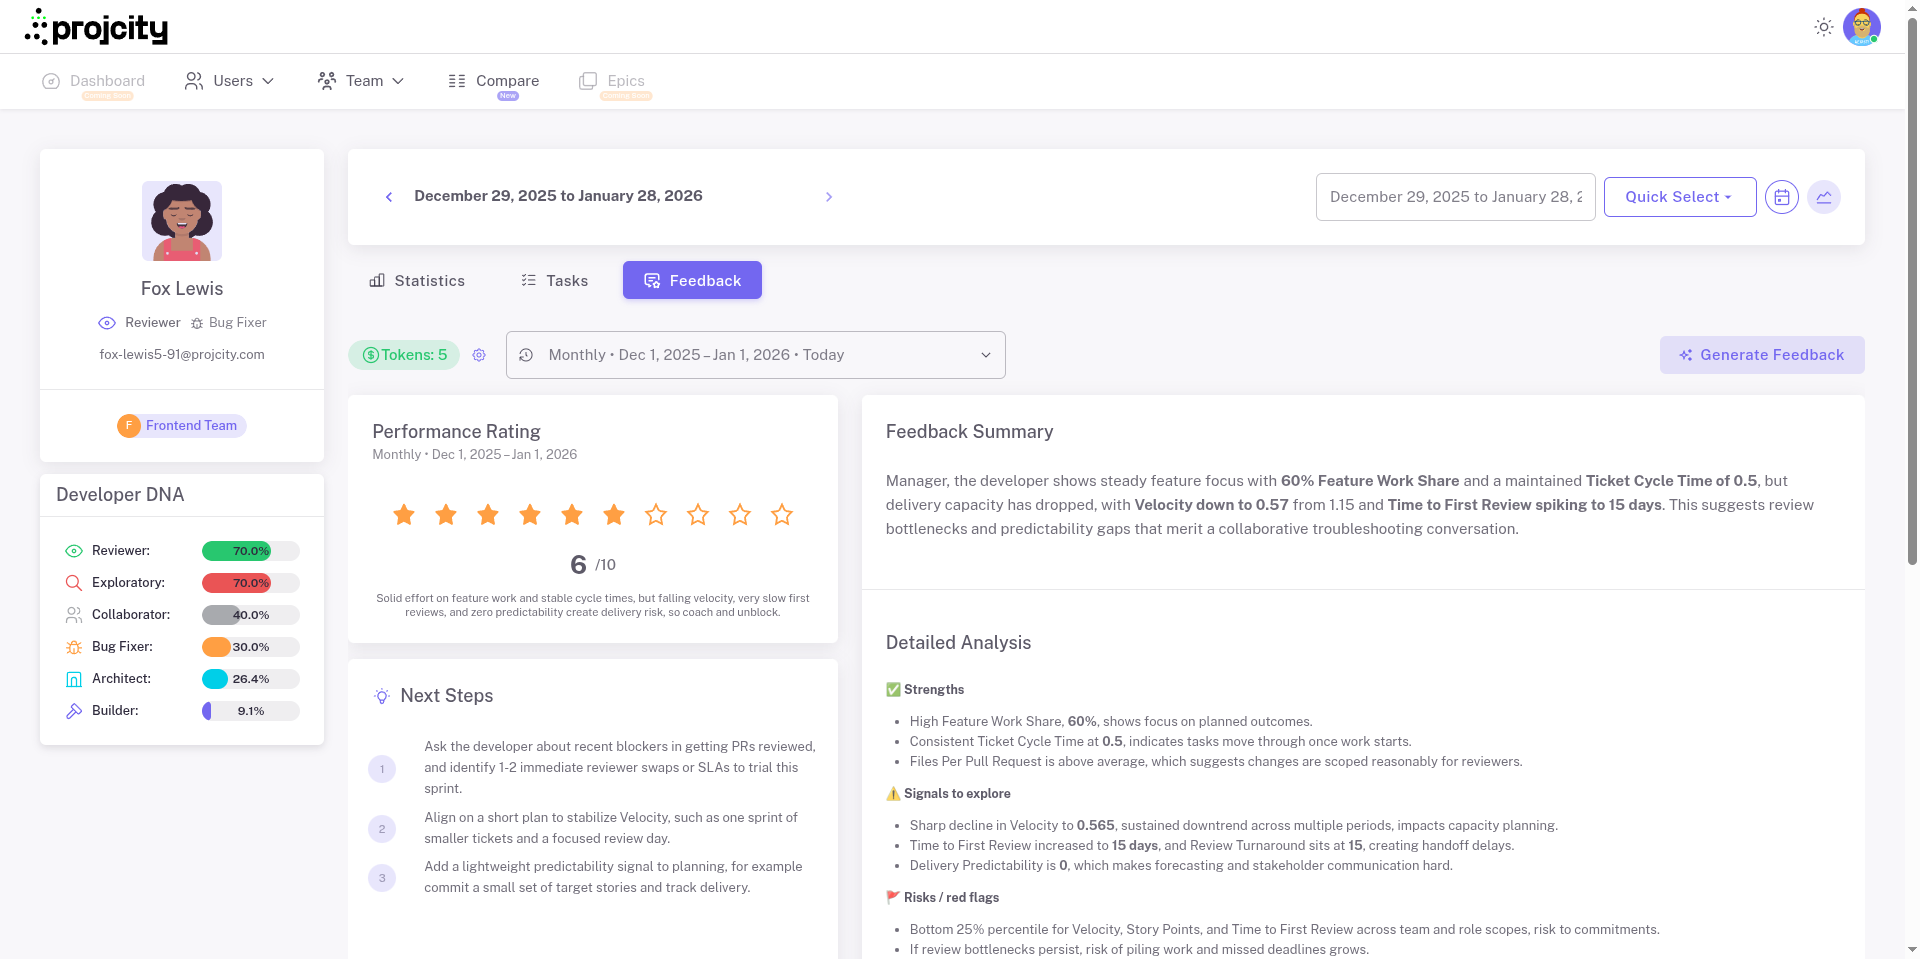This screenshot has width=1920, height=959.
Task: Open the user avatar in the top-right
Action: pos(1862,27)
